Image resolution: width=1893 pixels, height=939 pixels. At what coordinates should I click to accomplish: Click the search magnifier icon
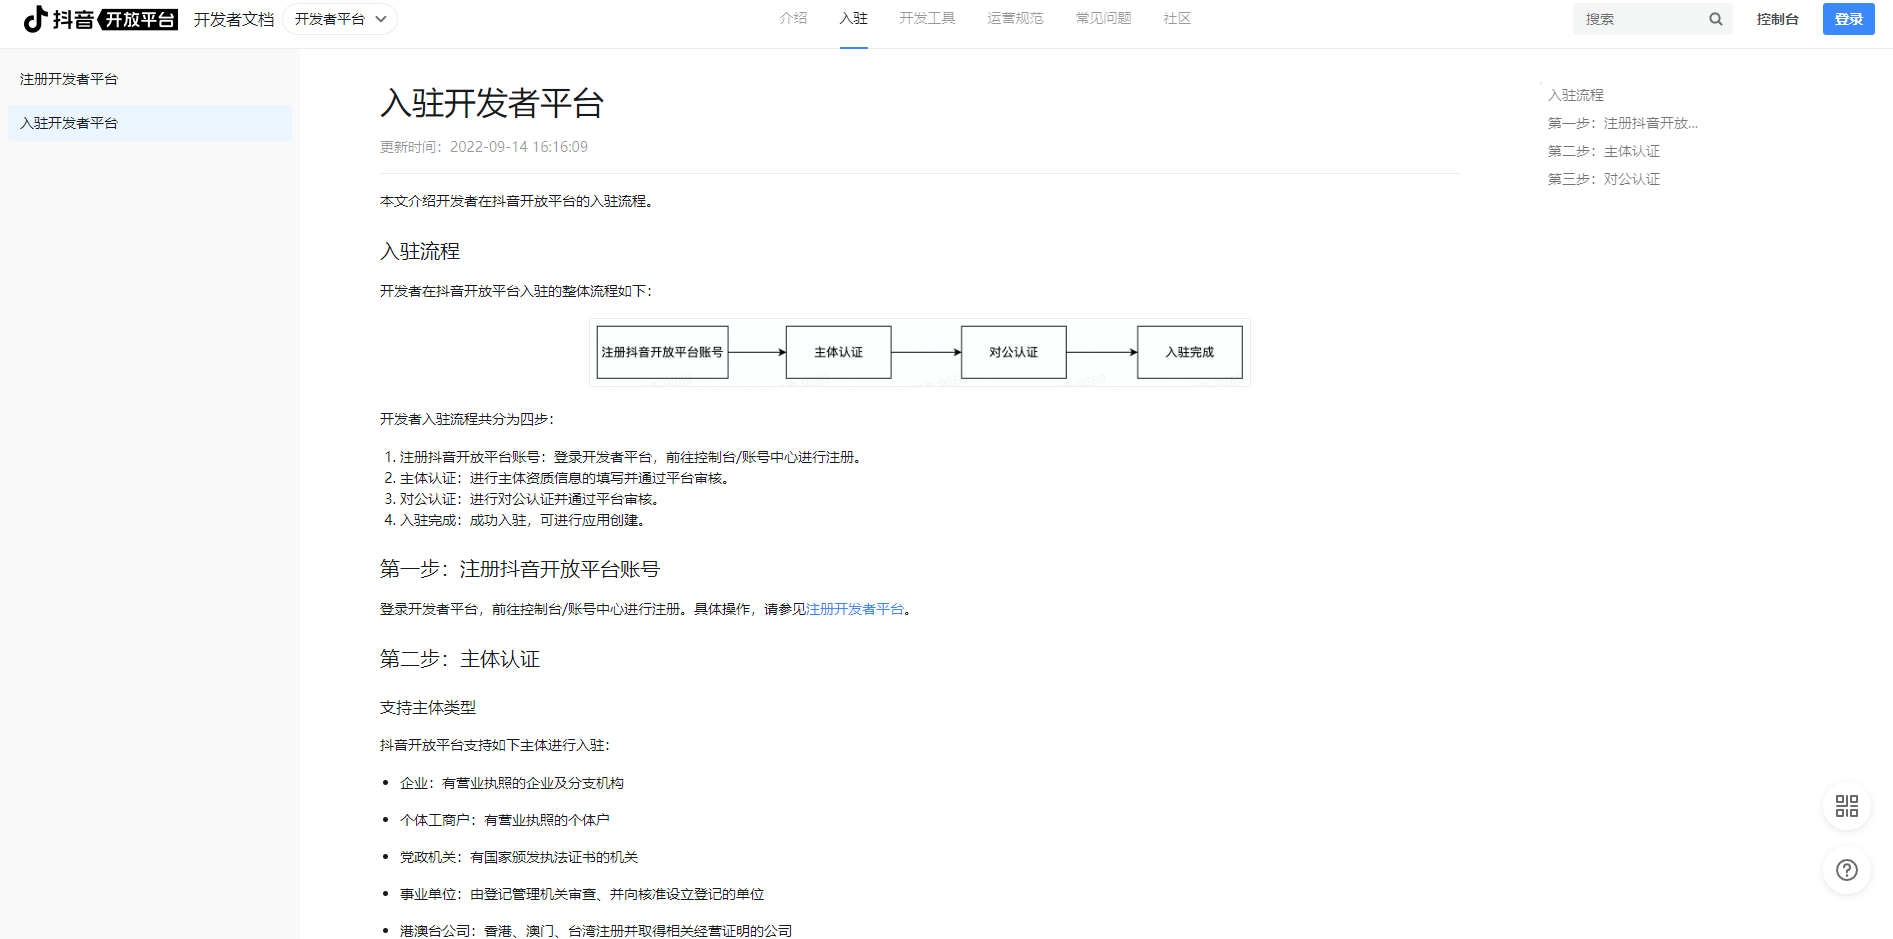[1716, 19]
